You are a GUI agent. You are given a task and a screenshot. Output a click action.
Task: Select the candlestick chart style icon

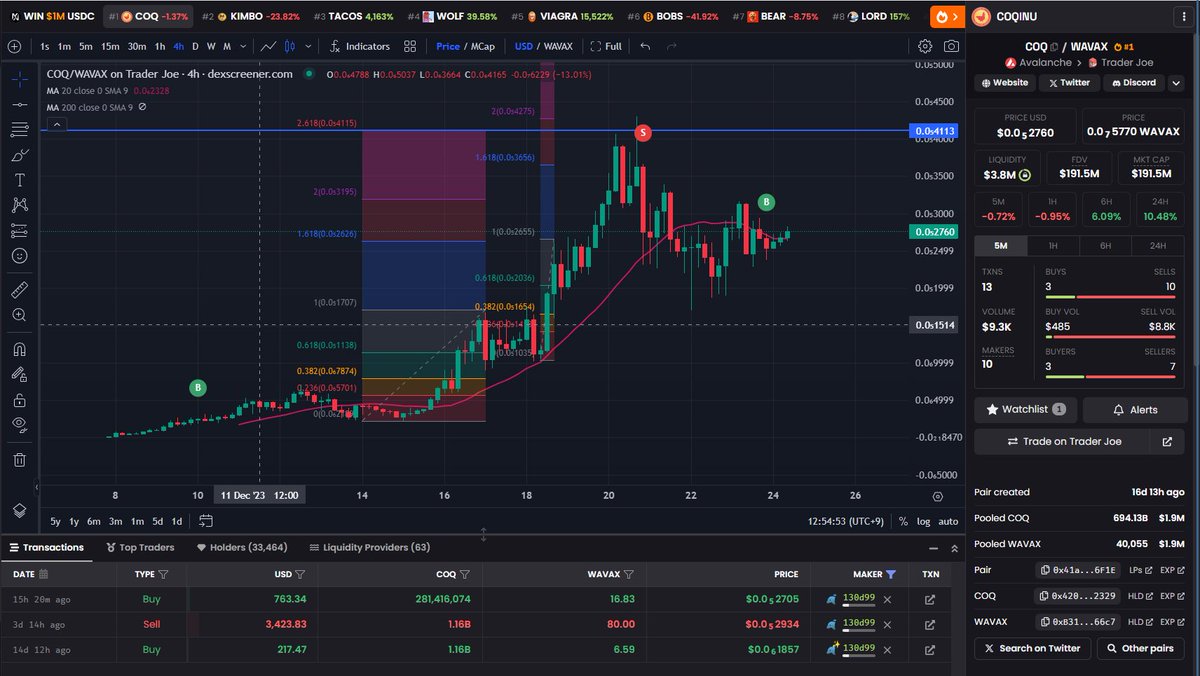tap(290, 46)
